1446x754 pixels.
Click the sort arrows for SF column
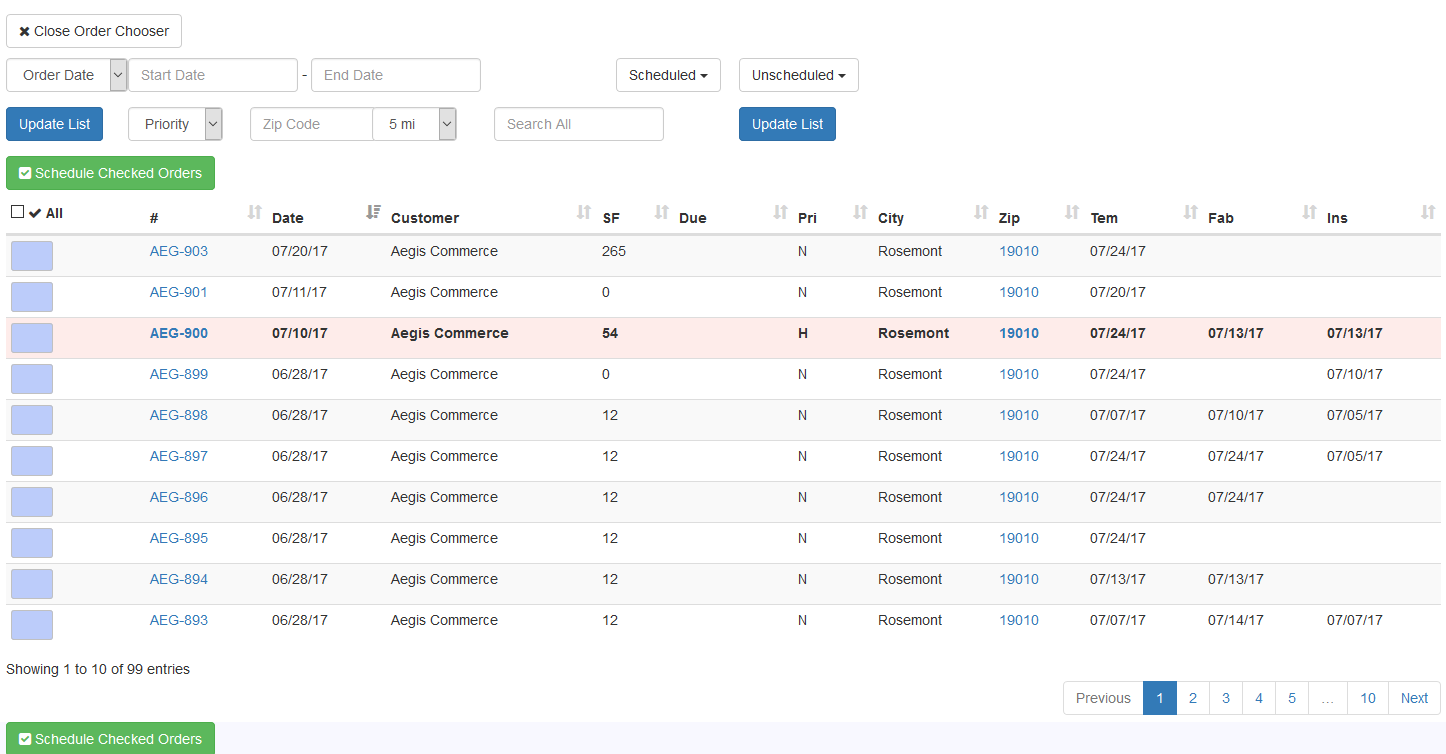click(x=661, y=212)
